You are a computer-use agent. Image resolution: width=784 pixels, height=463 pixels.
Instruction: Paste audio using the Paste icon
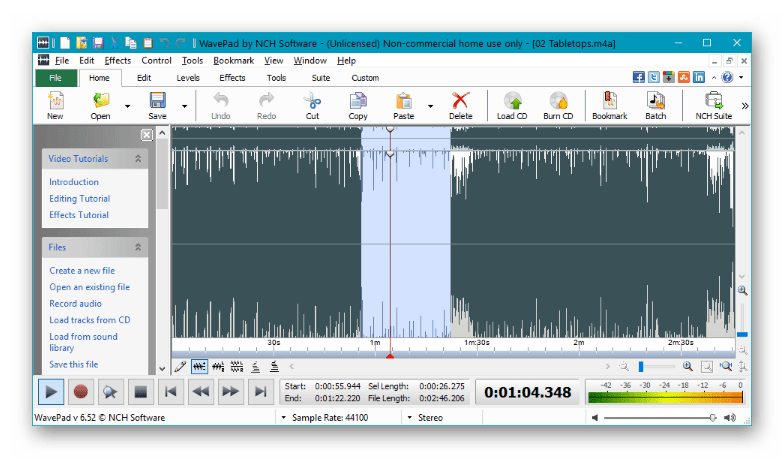pos(404,106)
